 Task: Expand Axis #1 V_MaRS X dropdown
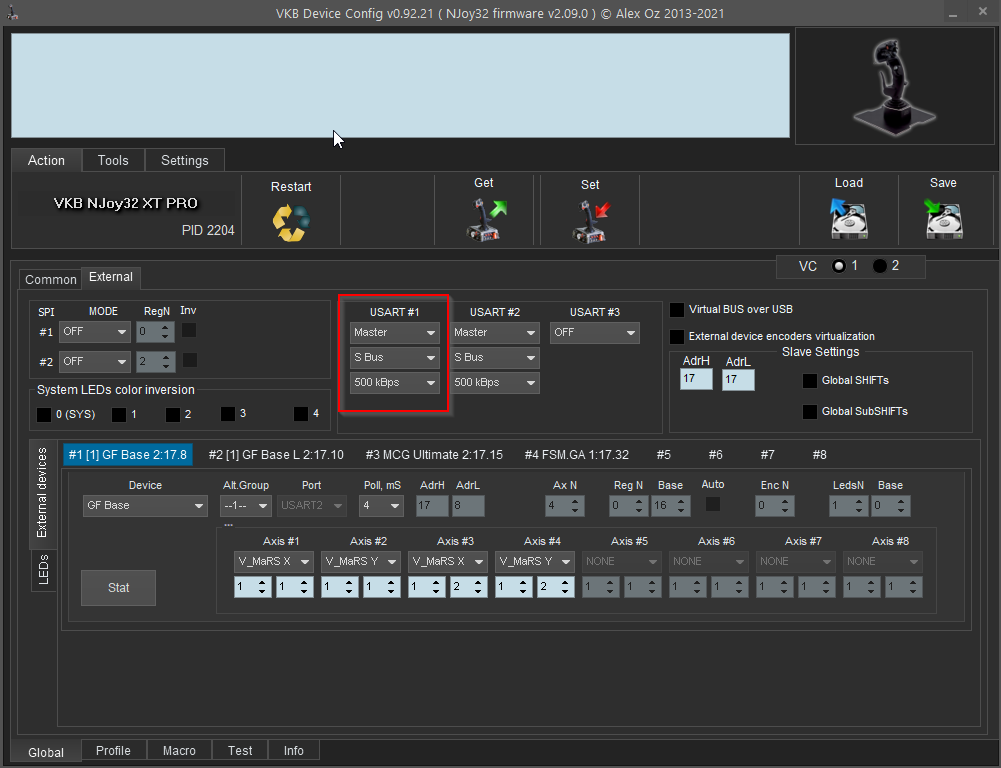pos(274,562)
